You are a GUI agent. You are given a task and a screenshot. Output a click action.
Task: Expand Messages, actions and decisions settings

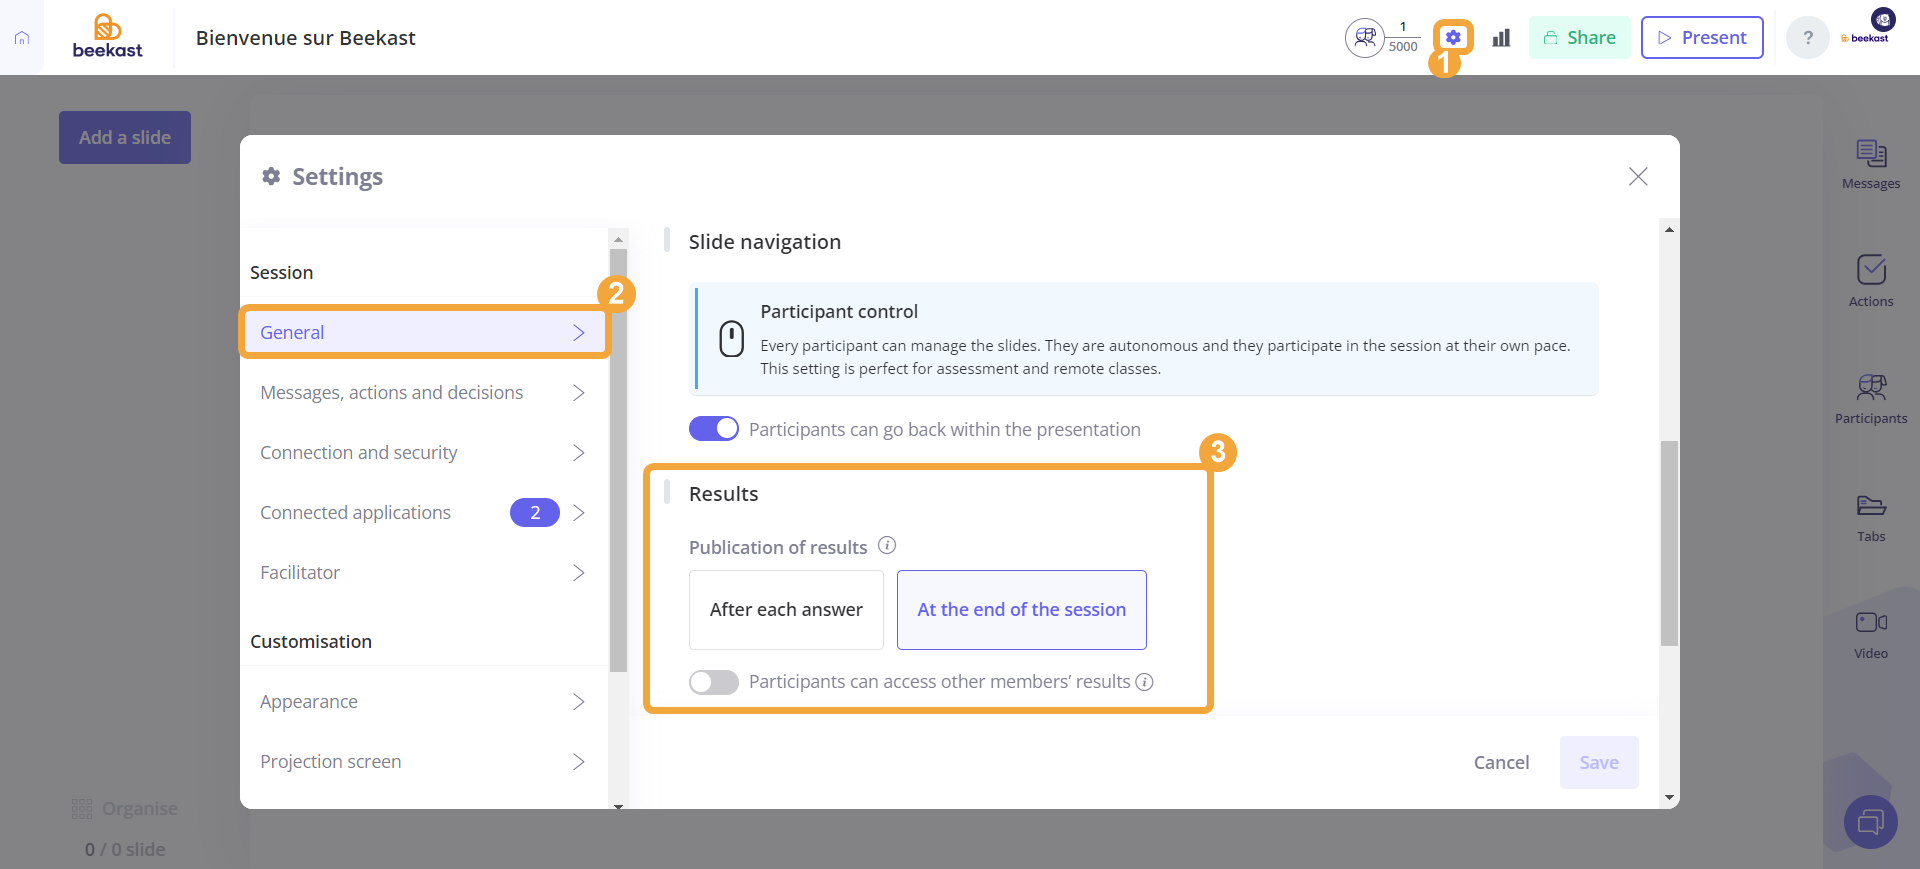(424, 393)
